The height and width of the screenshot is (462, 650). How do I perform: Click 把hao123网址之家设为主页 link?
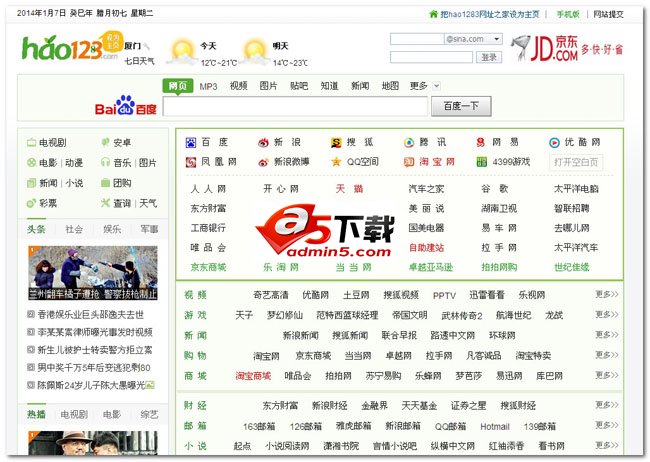click(490, 14)
